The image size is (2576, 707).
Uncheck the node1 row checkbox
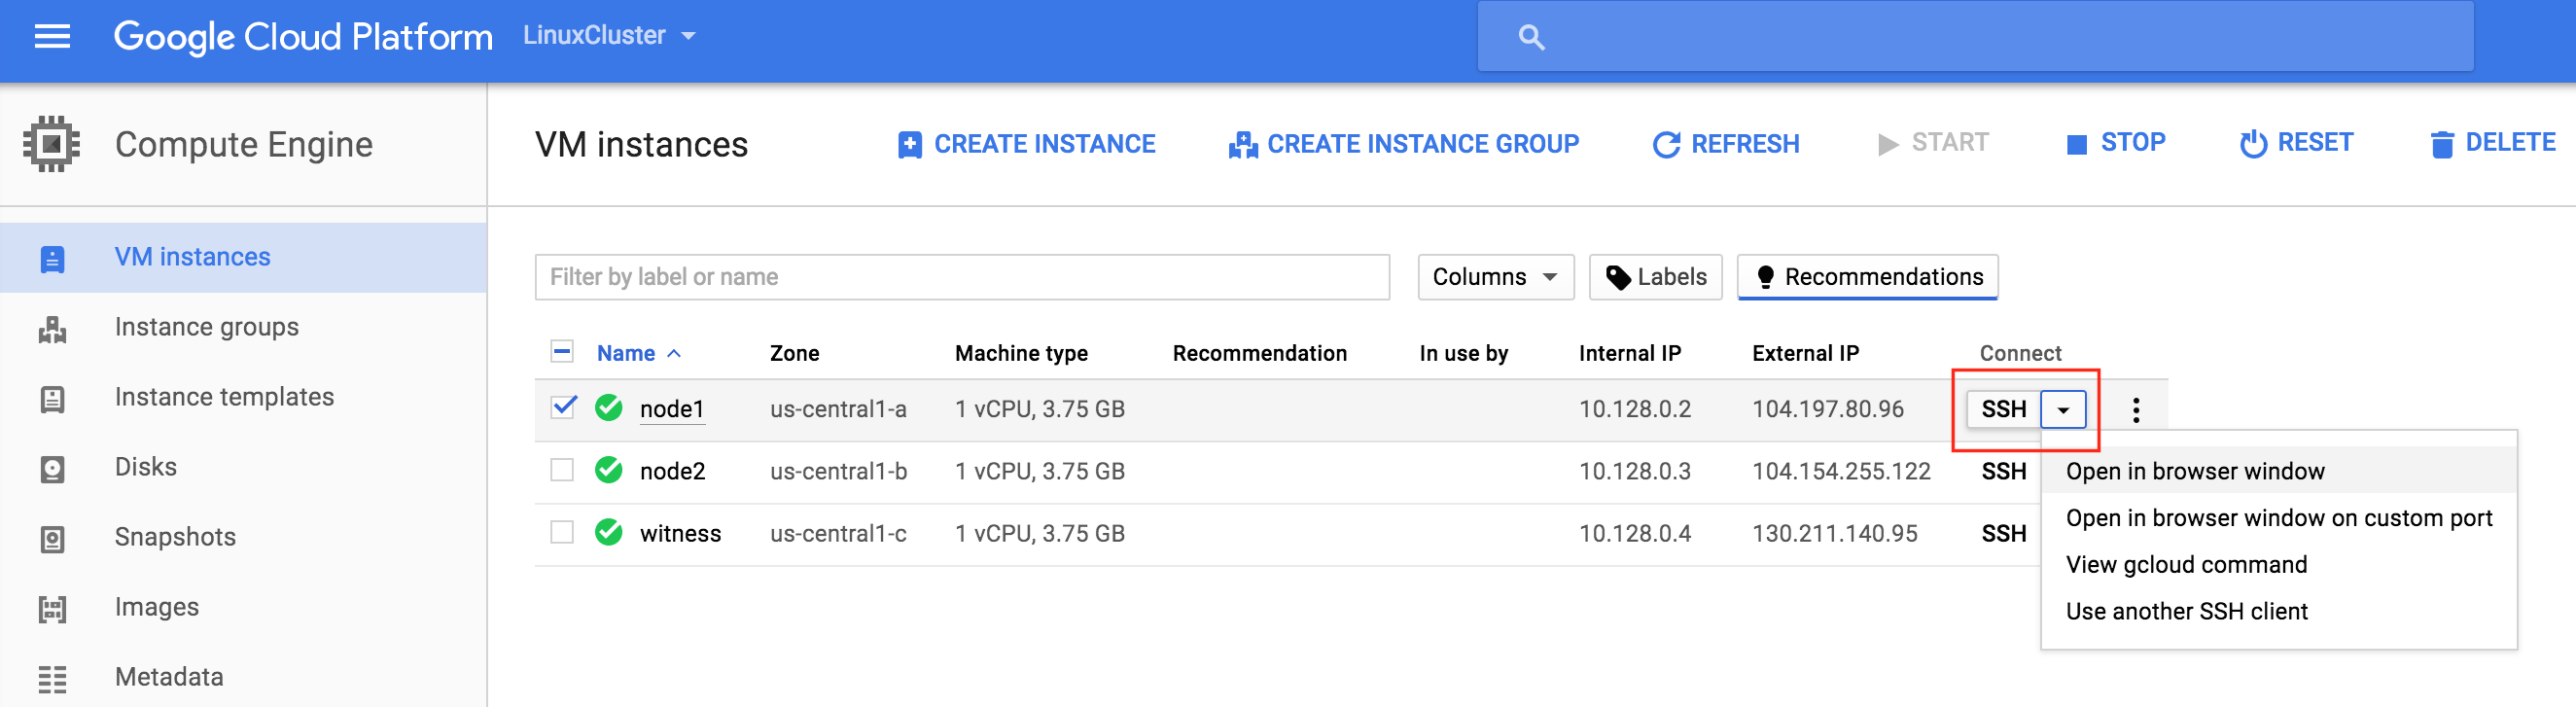(563, 407)
